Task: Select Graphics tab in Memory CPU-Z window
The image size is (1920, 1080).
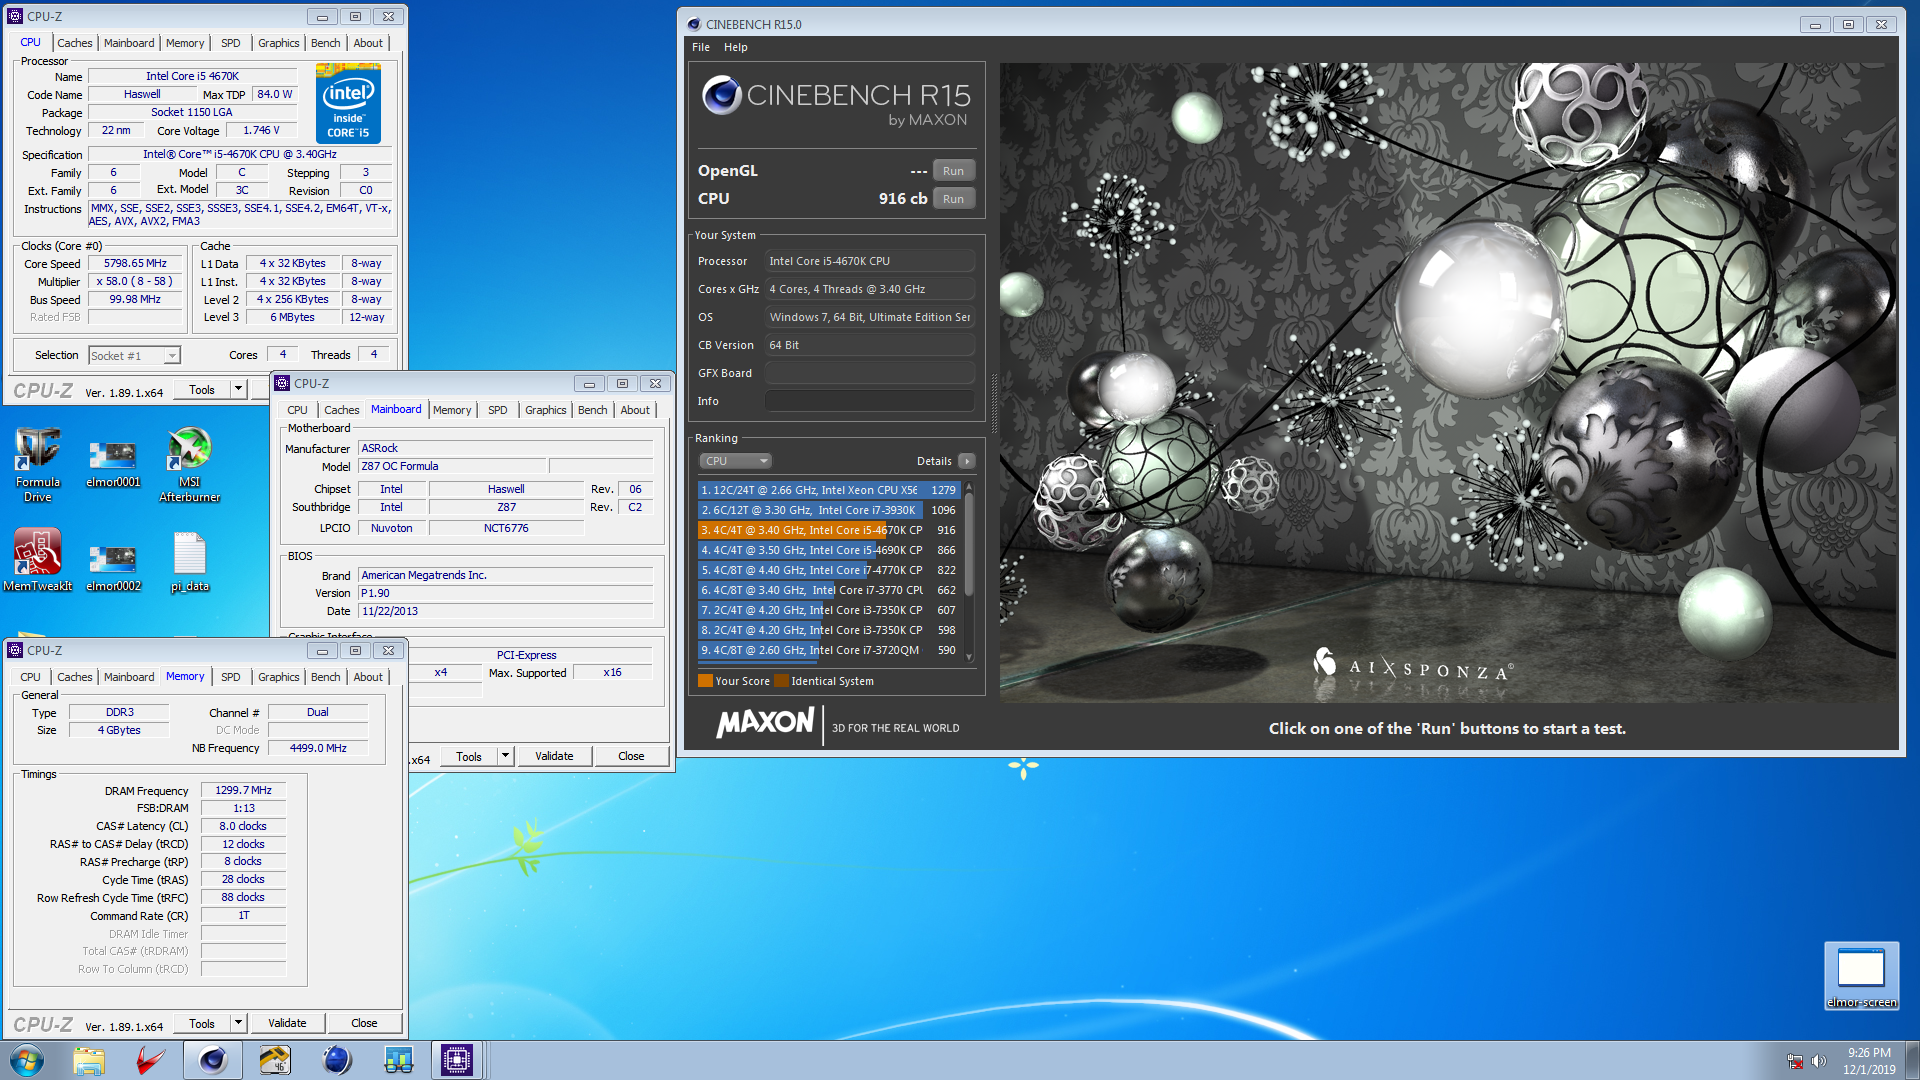Action: pos(278,677)
